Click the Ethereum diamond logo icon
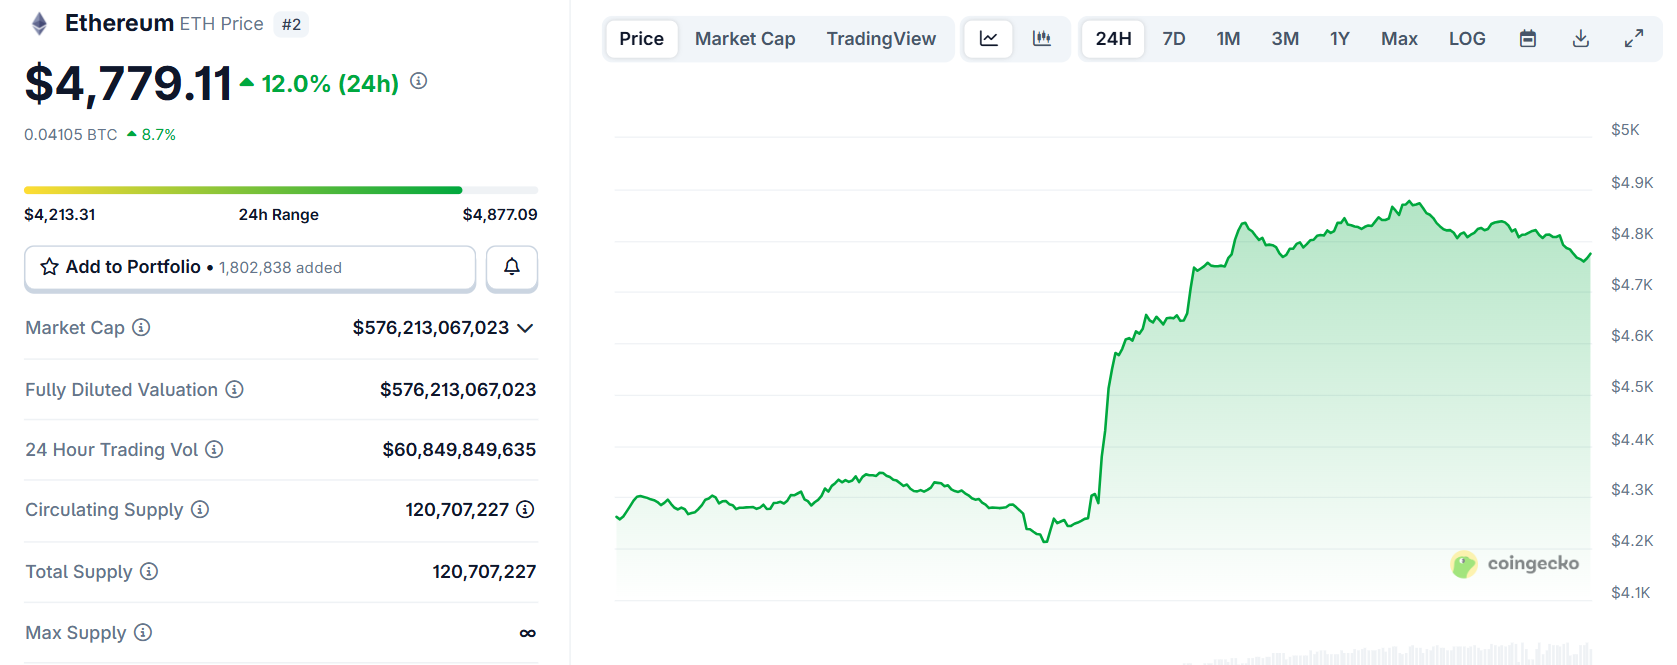Image resolution: width=1677 pixels, height=665 pixels. coord(39,24)
